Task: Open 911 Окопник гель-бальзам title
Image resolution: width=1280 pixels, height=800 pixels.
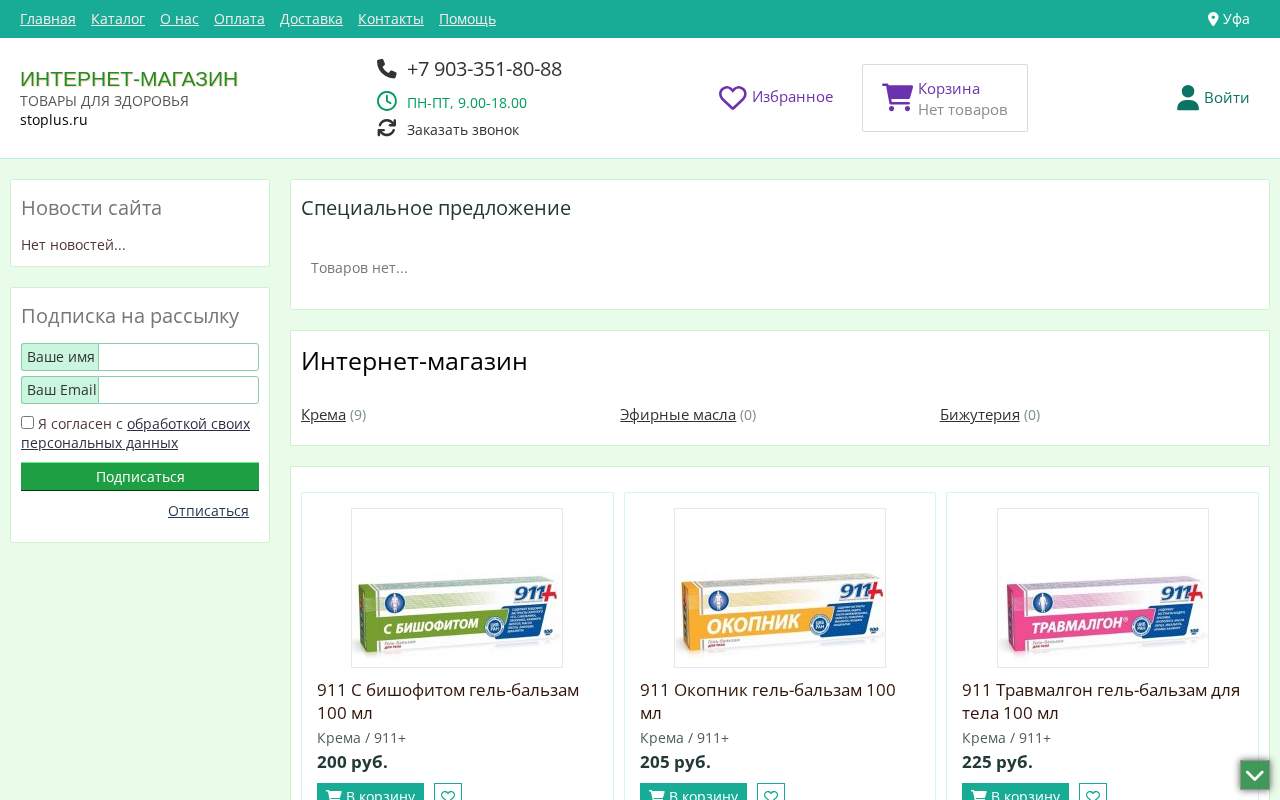Action: tap(768, 701)
